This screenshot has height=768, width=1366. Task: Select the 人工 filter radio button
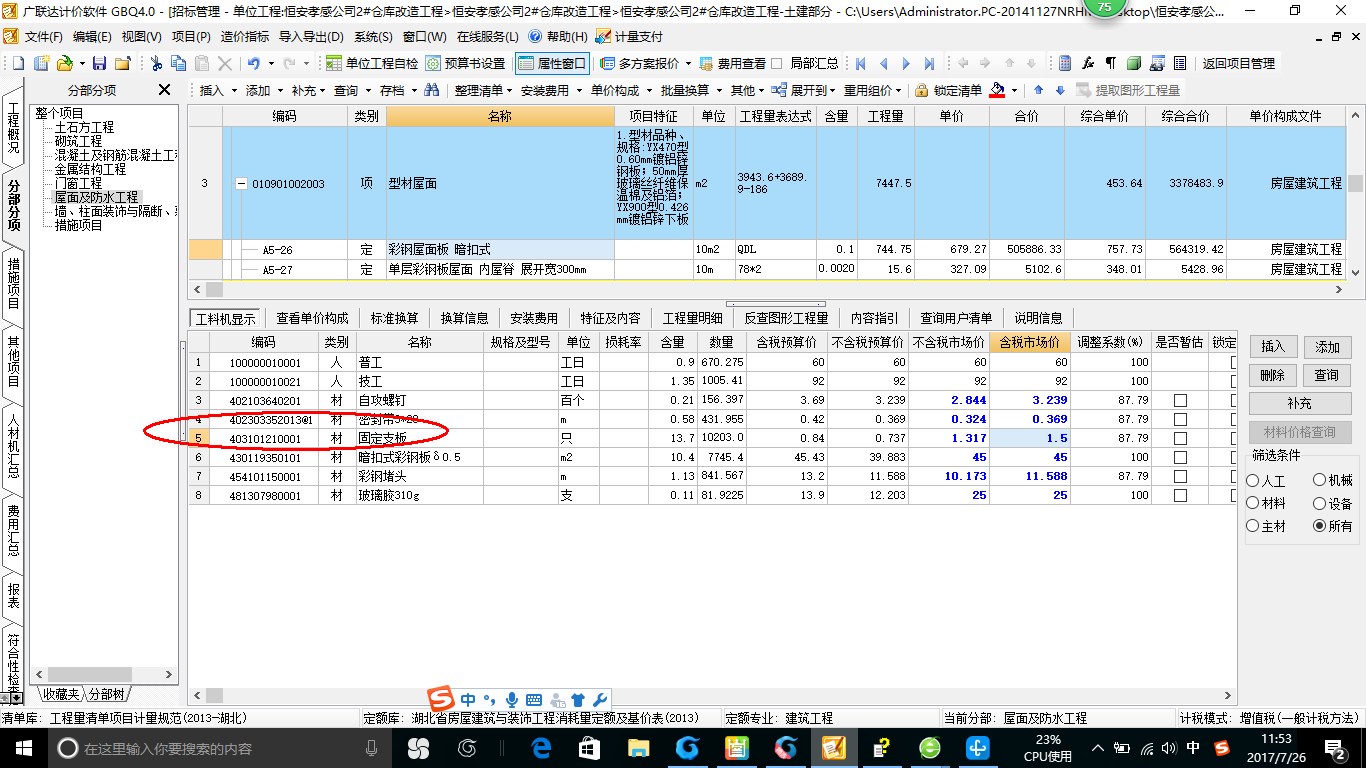1253,481
